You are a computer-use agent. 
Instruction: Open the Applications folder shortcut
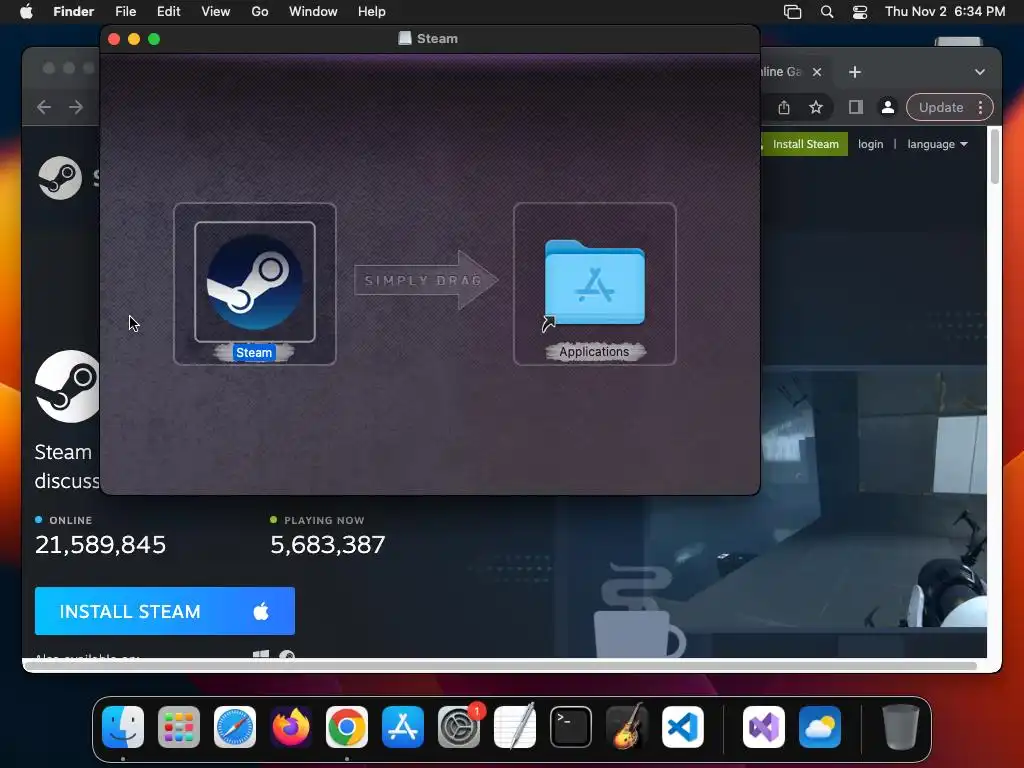594,283
